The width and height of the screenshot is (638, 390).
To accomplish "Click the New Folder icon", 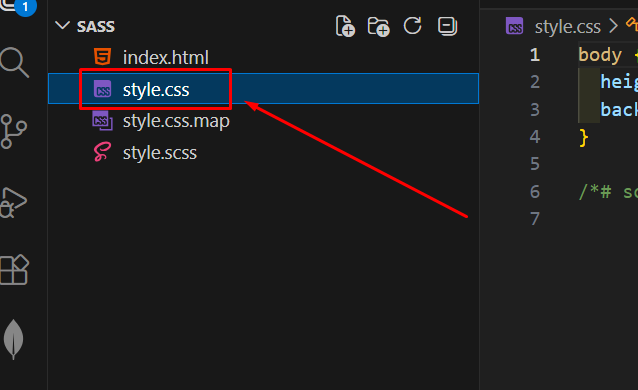I will click(x=378, y=27).
